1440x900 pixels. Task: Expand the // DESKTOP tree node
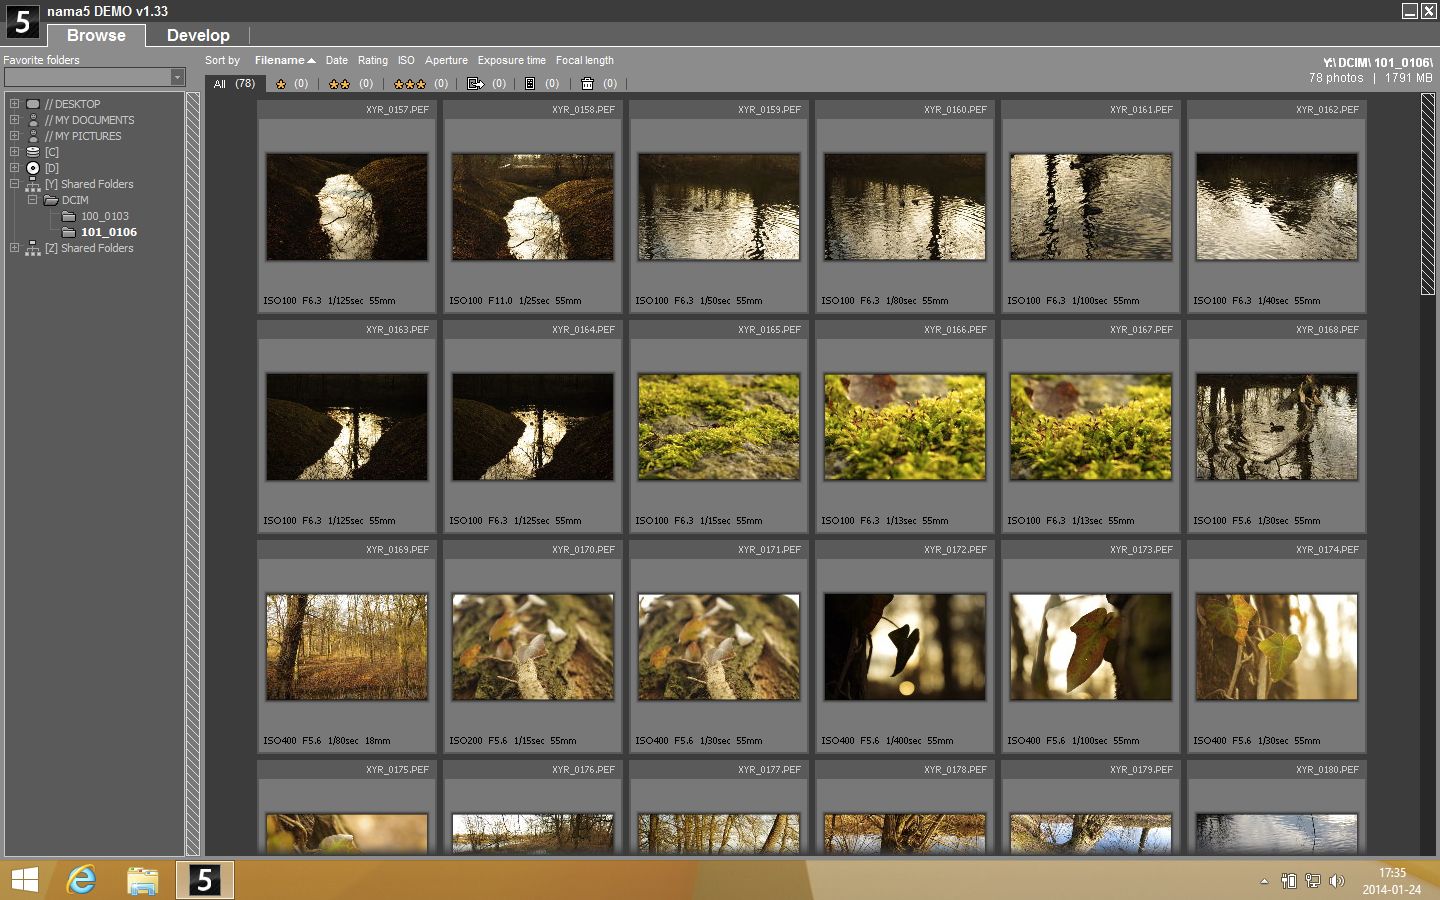tap(14, 104)
